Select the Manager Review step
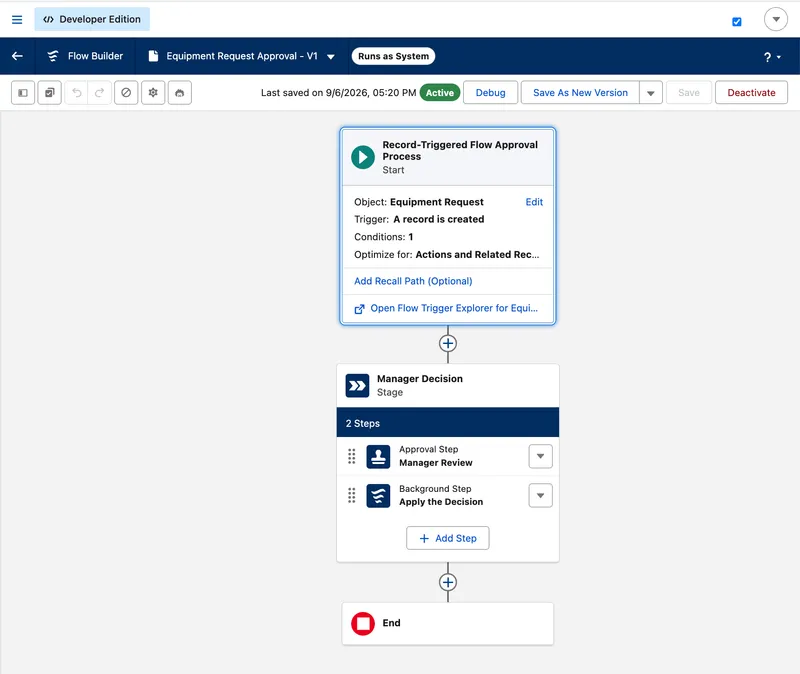 pos(436,463)
